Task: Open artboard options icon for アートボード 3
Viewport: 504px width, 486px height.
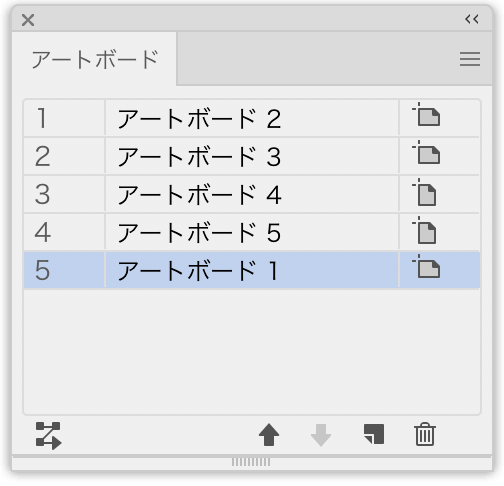Action: (x=426, y=152)
